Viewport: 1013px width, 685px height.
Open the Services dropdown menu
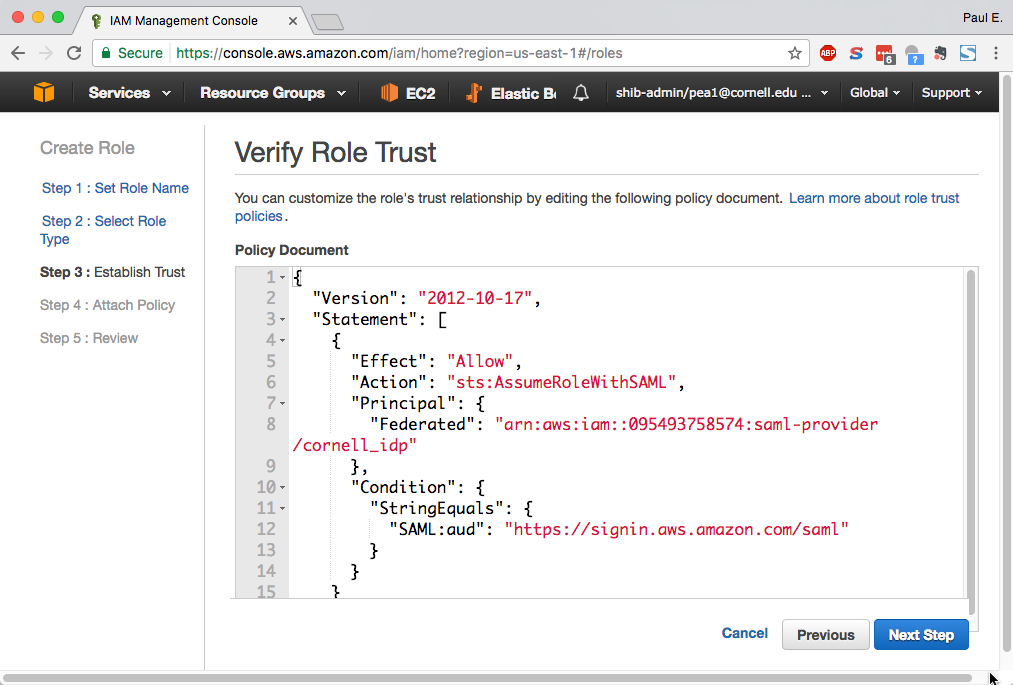[x=129, y=93]
